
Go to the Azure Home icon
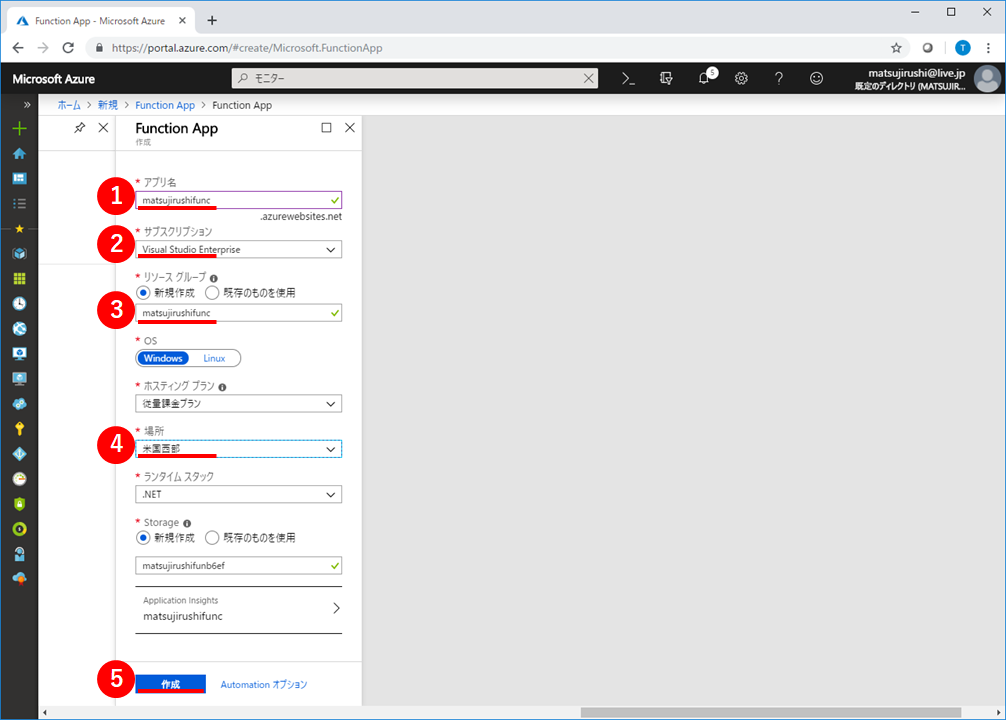tap(19, 153)
